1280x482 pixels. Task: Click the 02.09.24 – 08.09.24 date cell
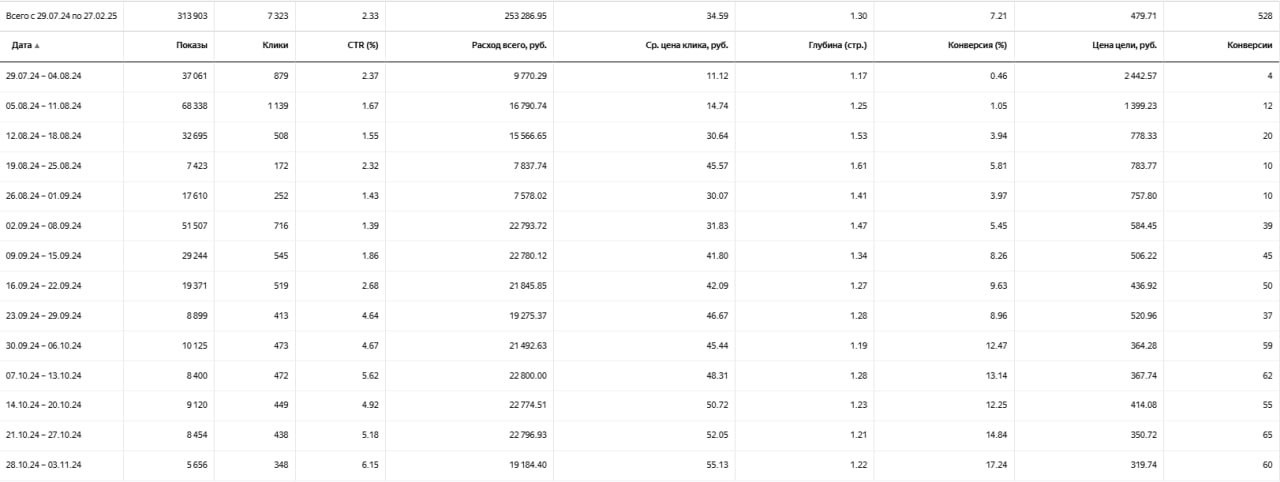[x=43, y=226]
